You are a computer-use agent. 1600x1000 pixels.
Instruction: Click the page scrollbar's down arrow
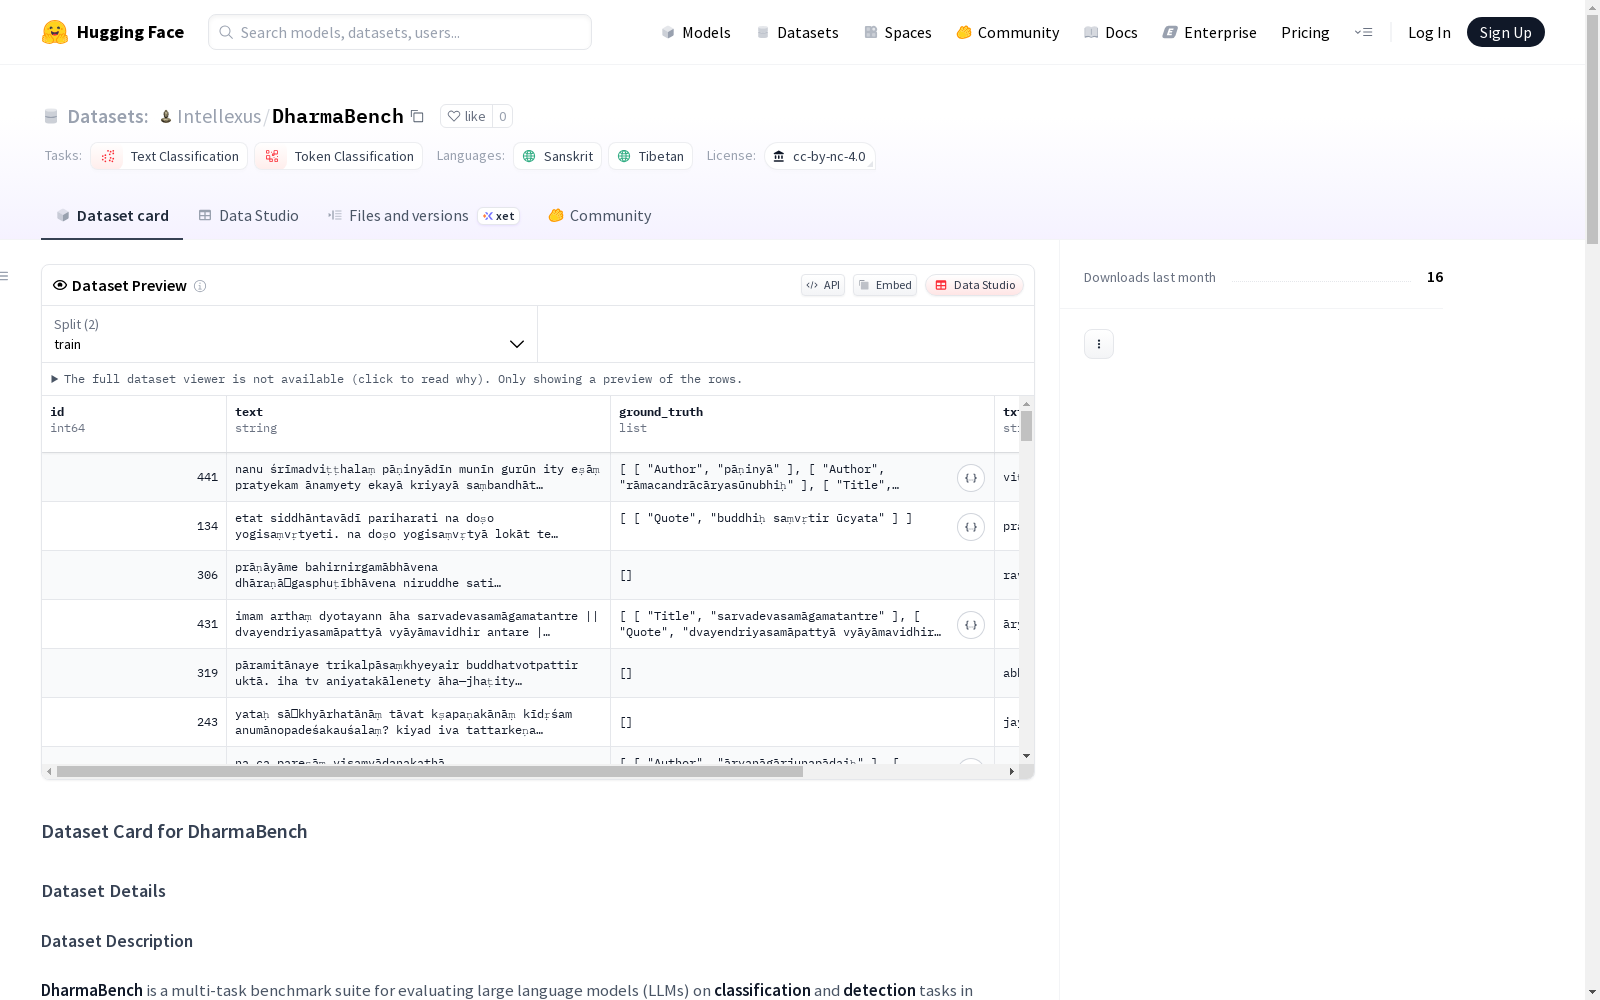click(1592, 992)
